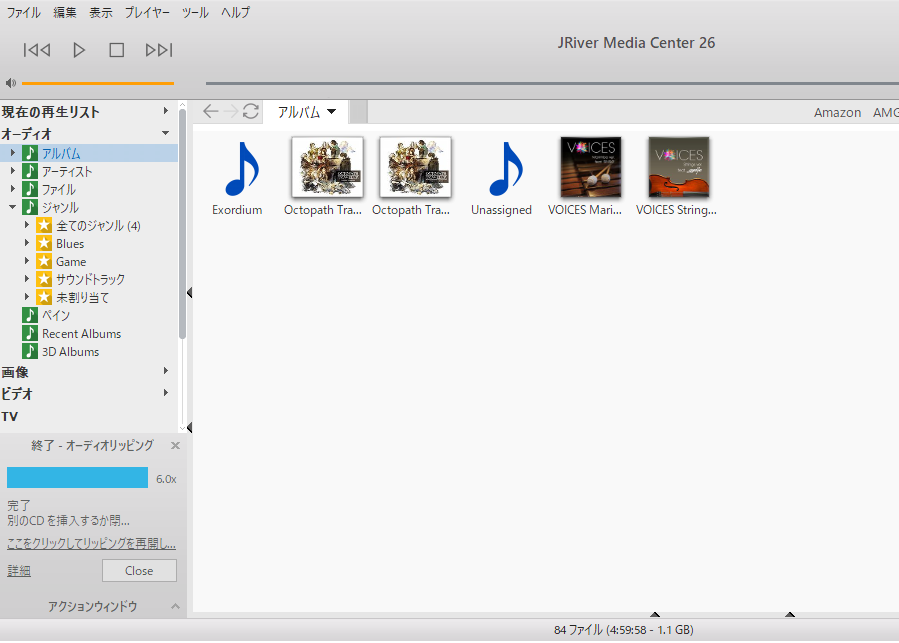Select the アーティスト music note icon
Screen dimensions: 899x643
tap(30, 171)
